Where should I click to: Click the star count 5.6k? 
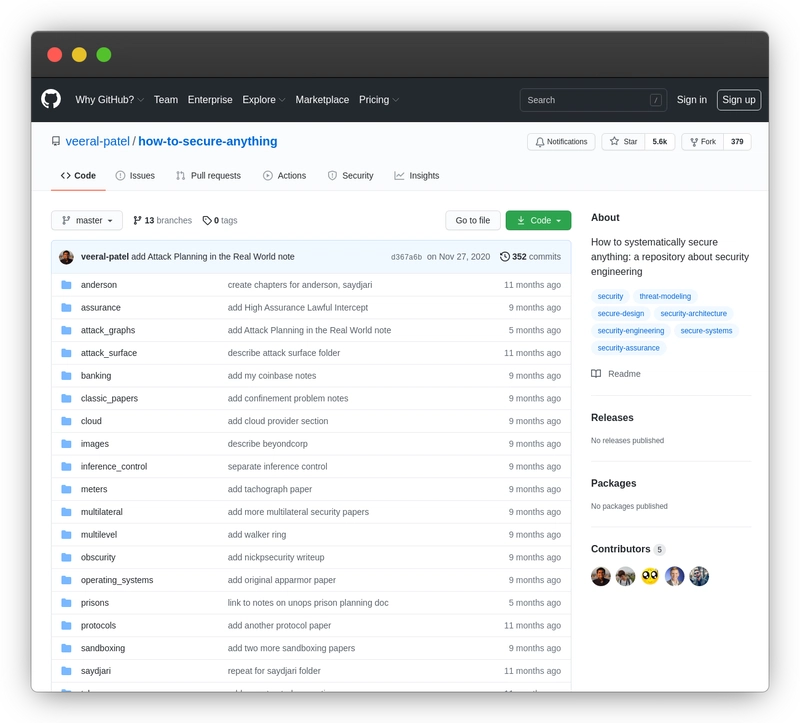pos(660,141)
